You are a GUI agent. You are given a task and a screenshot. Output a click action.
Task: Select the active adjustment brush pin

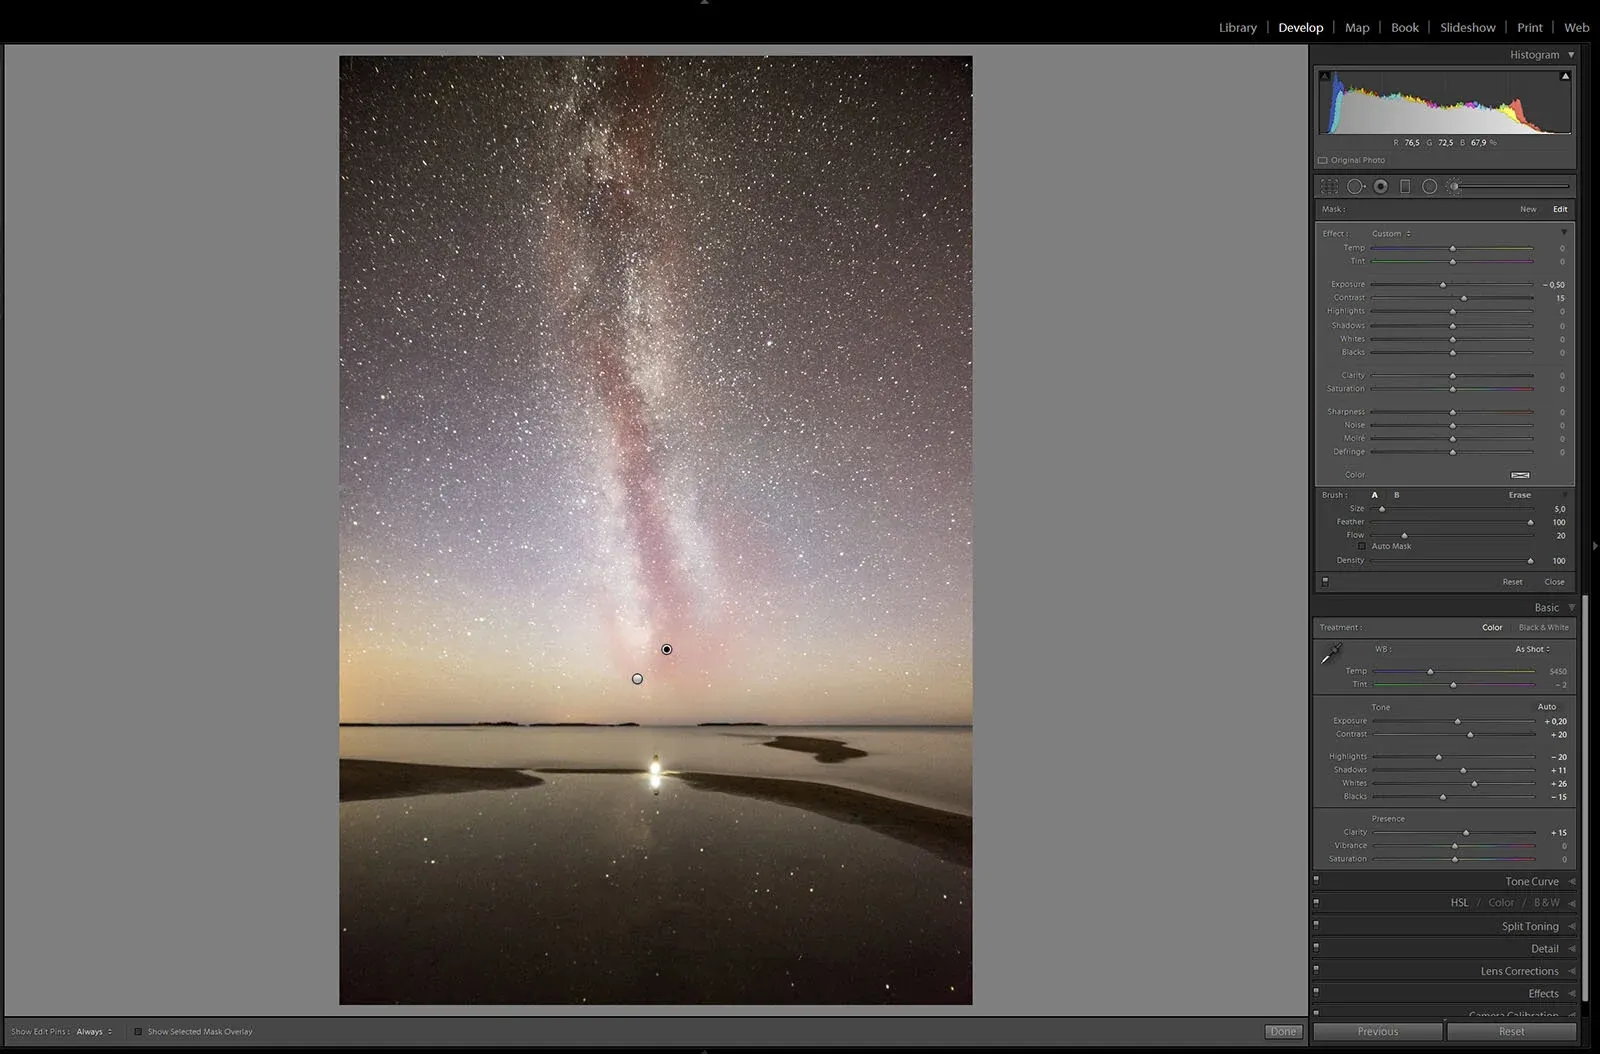[x=667, y=650]
